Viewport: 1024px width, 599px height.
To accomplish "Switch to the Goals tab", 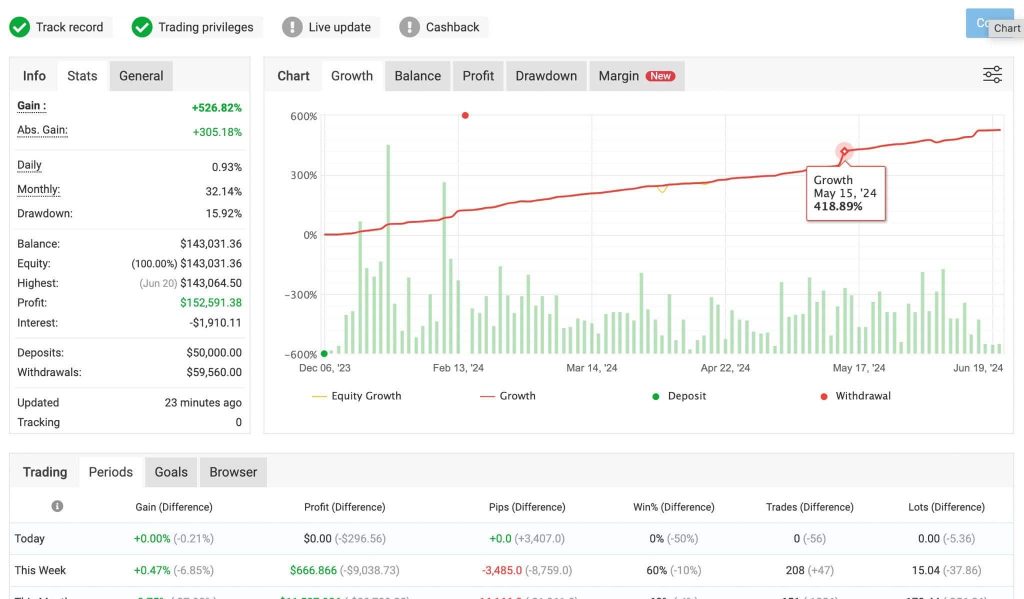I will coord(171,472).
